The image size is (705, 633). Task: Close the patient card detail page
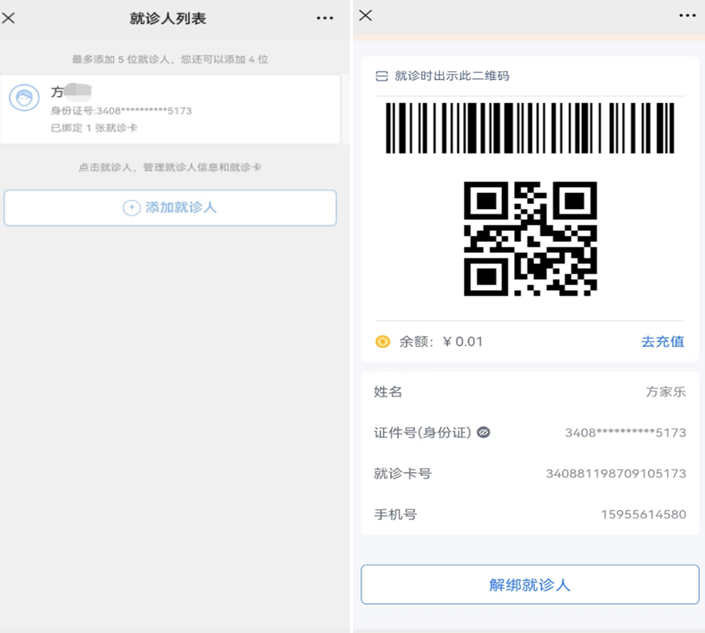coord(366,16)
